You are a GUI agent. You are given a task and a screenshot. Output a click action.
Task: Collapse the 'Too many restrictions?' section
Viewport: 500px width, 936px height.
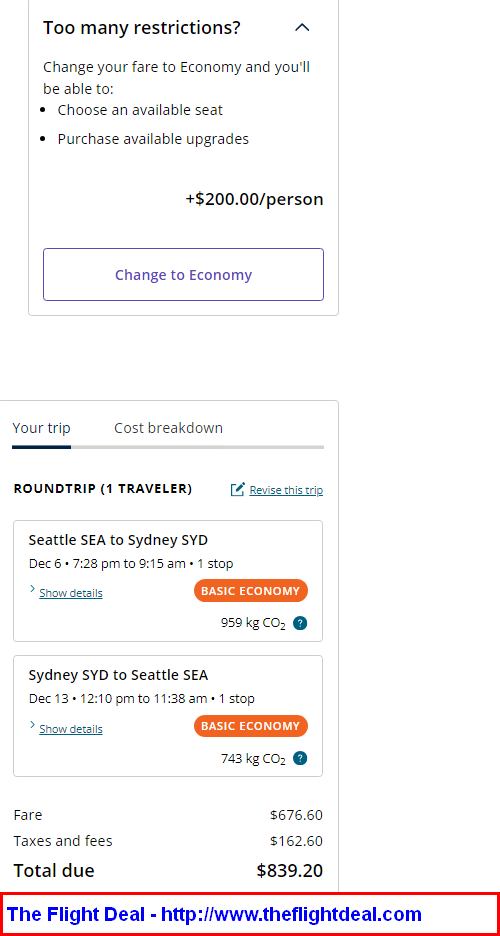(x=303, y=27)
